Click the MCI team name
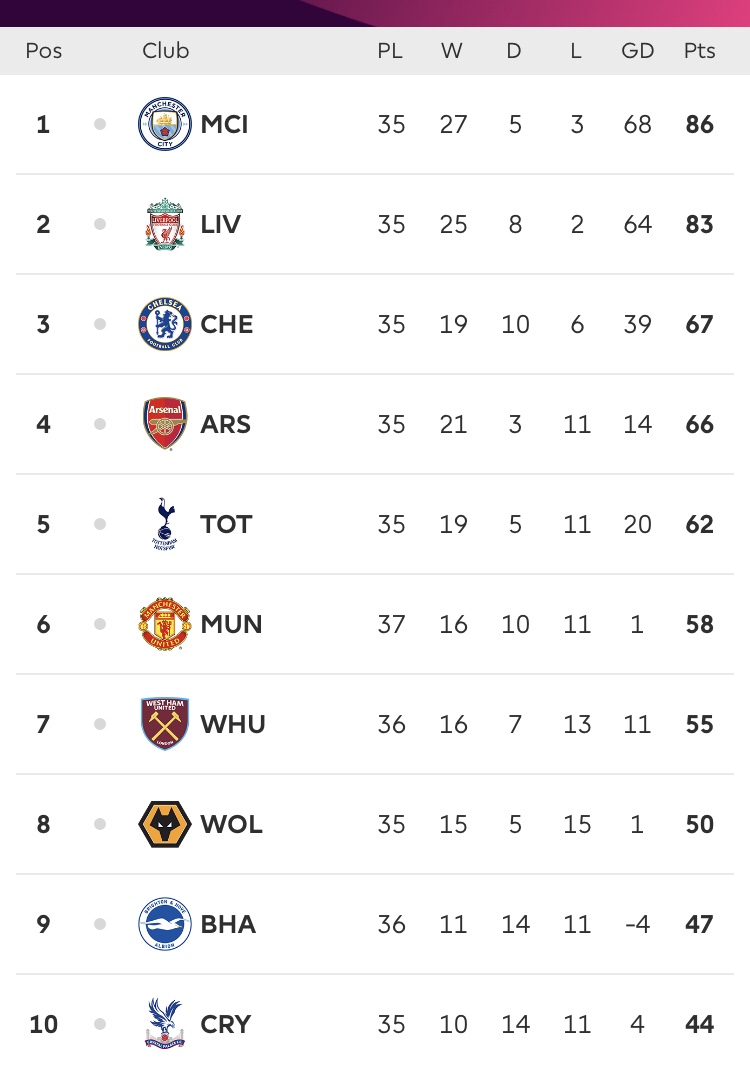750x1070 pixels. (224, 125)
